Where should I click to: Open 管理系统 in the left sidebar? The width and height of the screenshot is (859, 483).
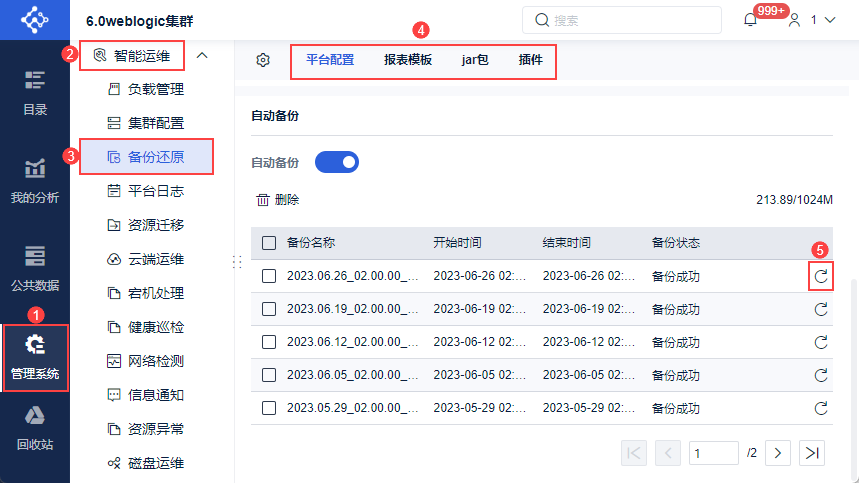click(x=35, y=357)
